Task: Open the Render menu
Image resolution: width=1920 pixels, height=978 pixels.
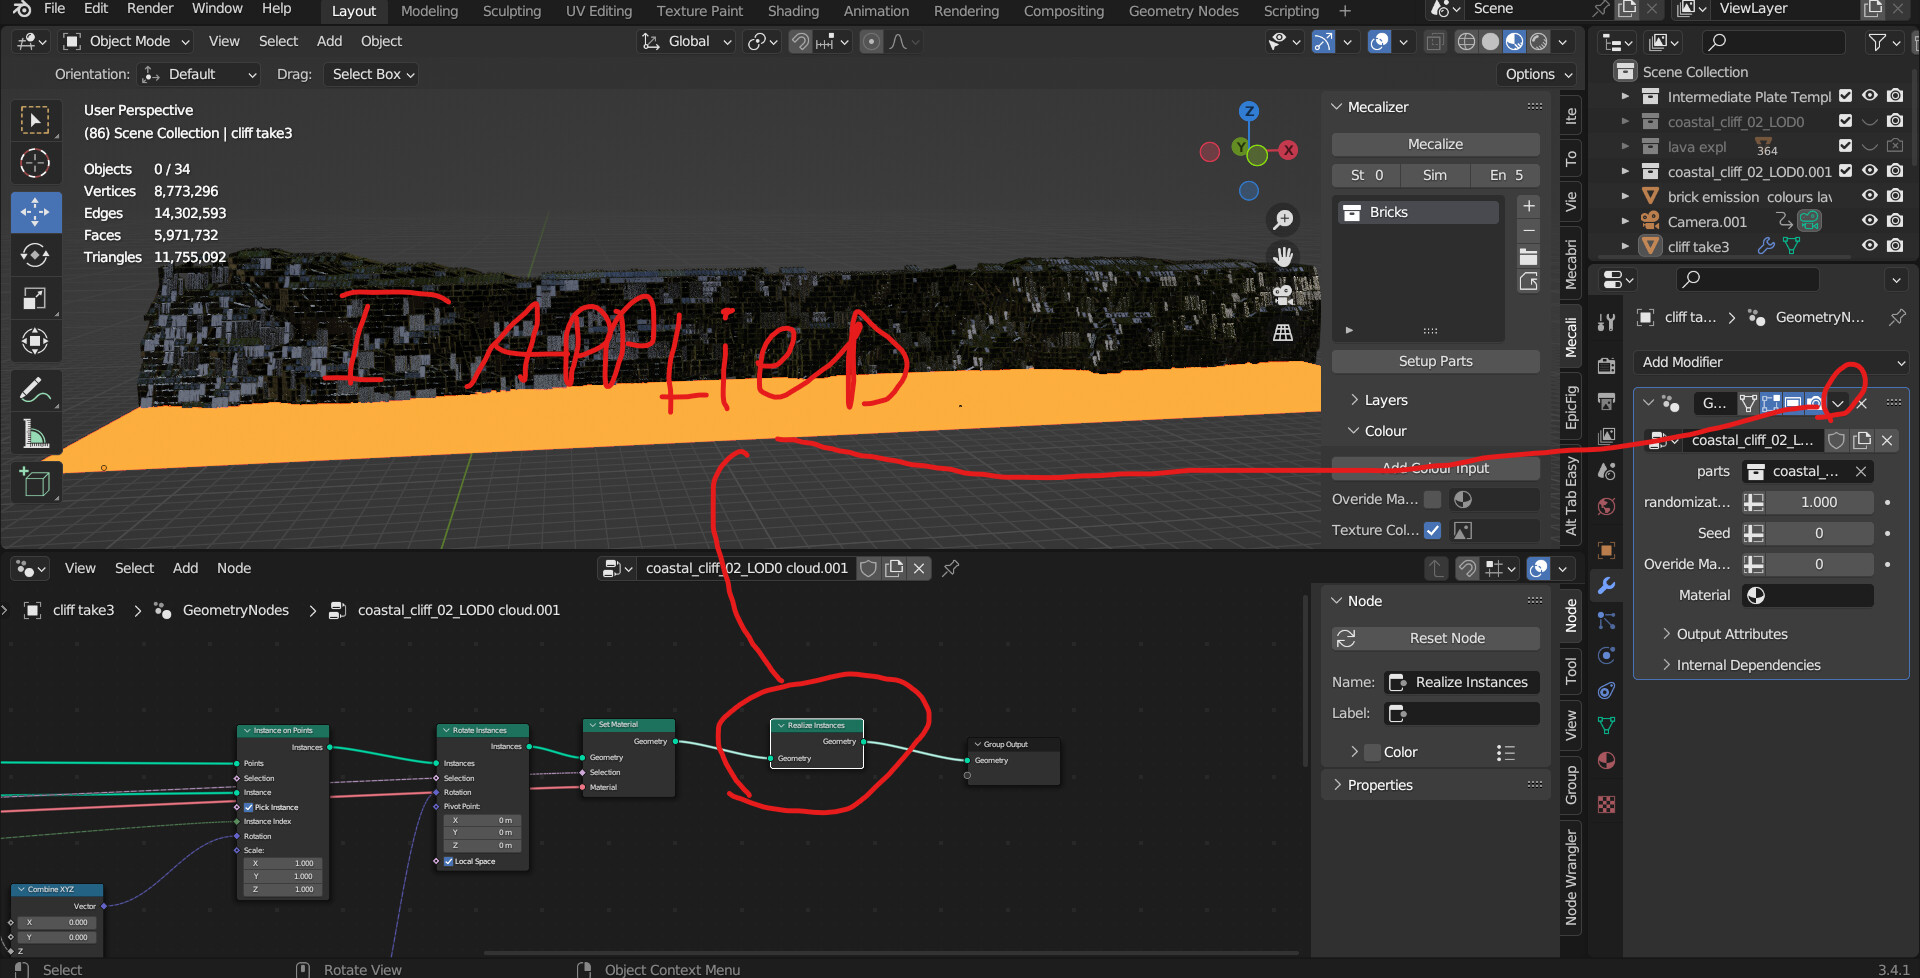Action: 150,9
